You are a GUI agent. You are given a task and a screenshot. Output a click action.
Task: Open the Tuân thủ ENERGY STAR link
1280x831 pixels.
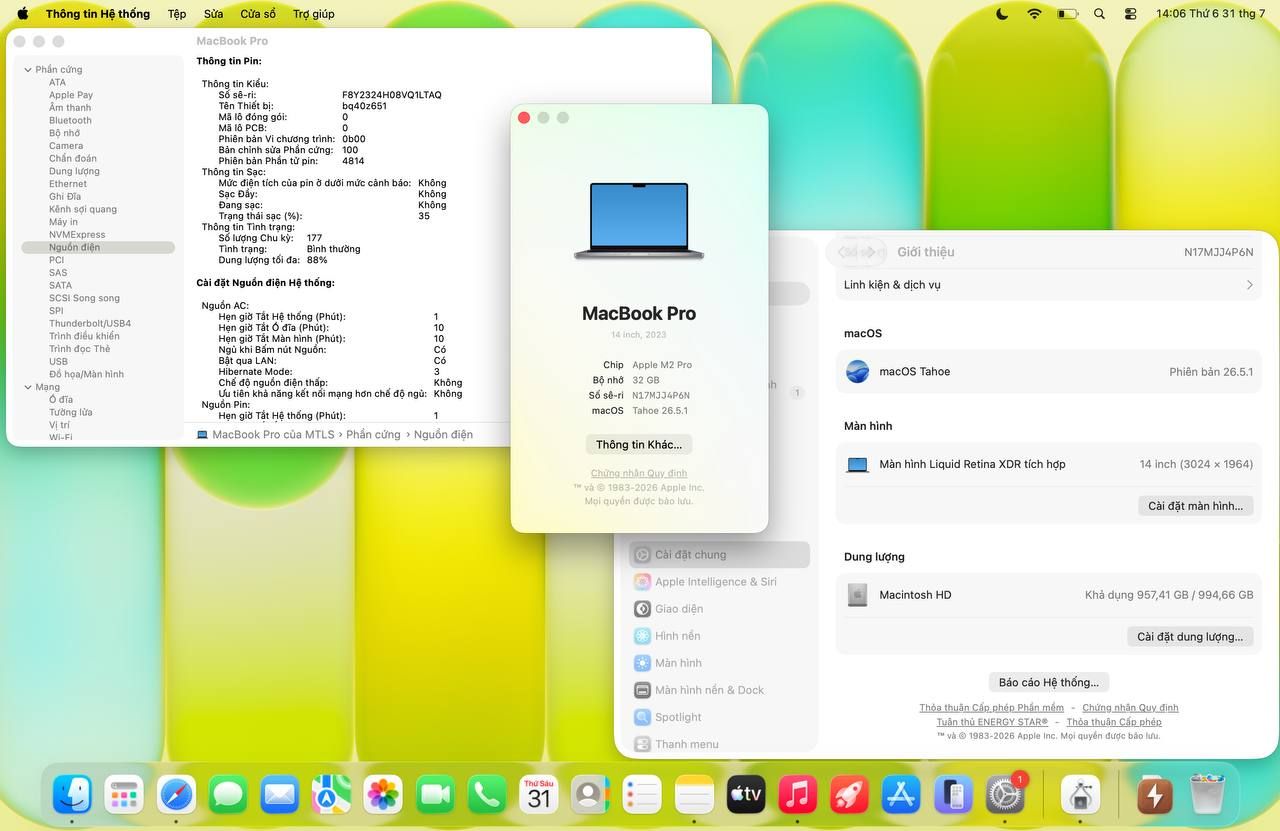[x=992, y=722]
